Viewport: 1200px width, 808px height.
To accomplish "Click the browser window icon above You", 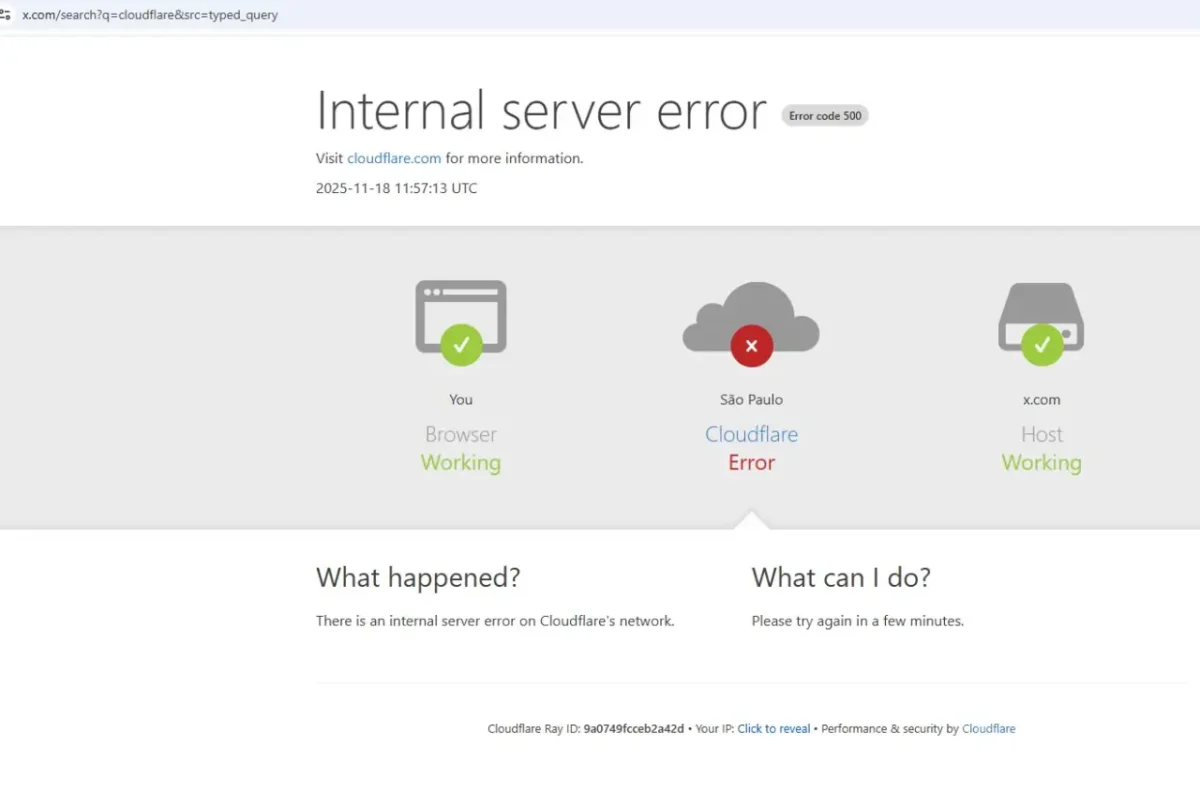I will click(x=461, y=305).
